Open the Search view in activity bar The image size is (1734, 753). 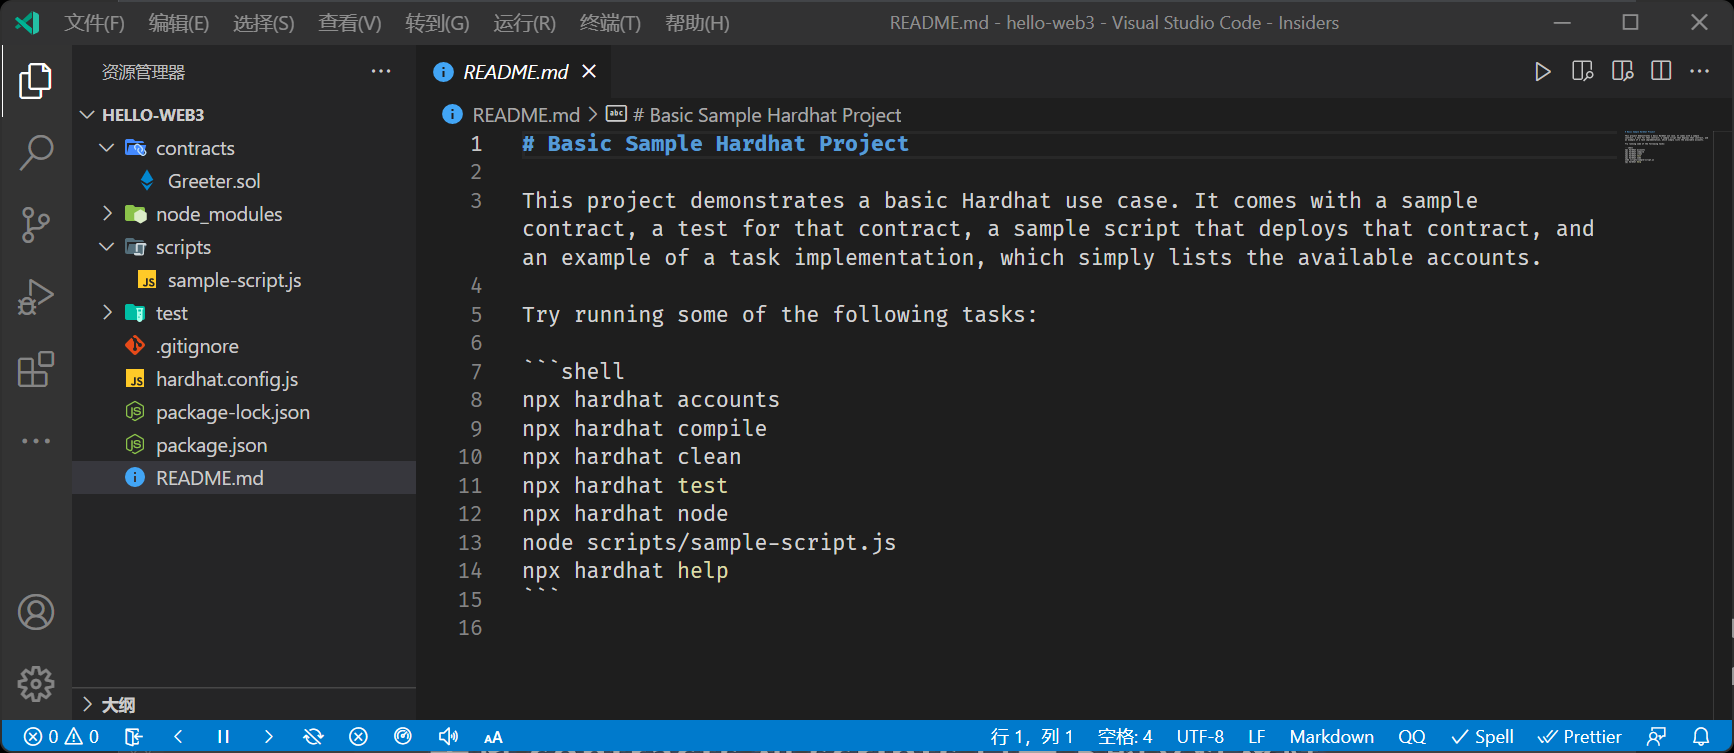(x=36, y=153)
